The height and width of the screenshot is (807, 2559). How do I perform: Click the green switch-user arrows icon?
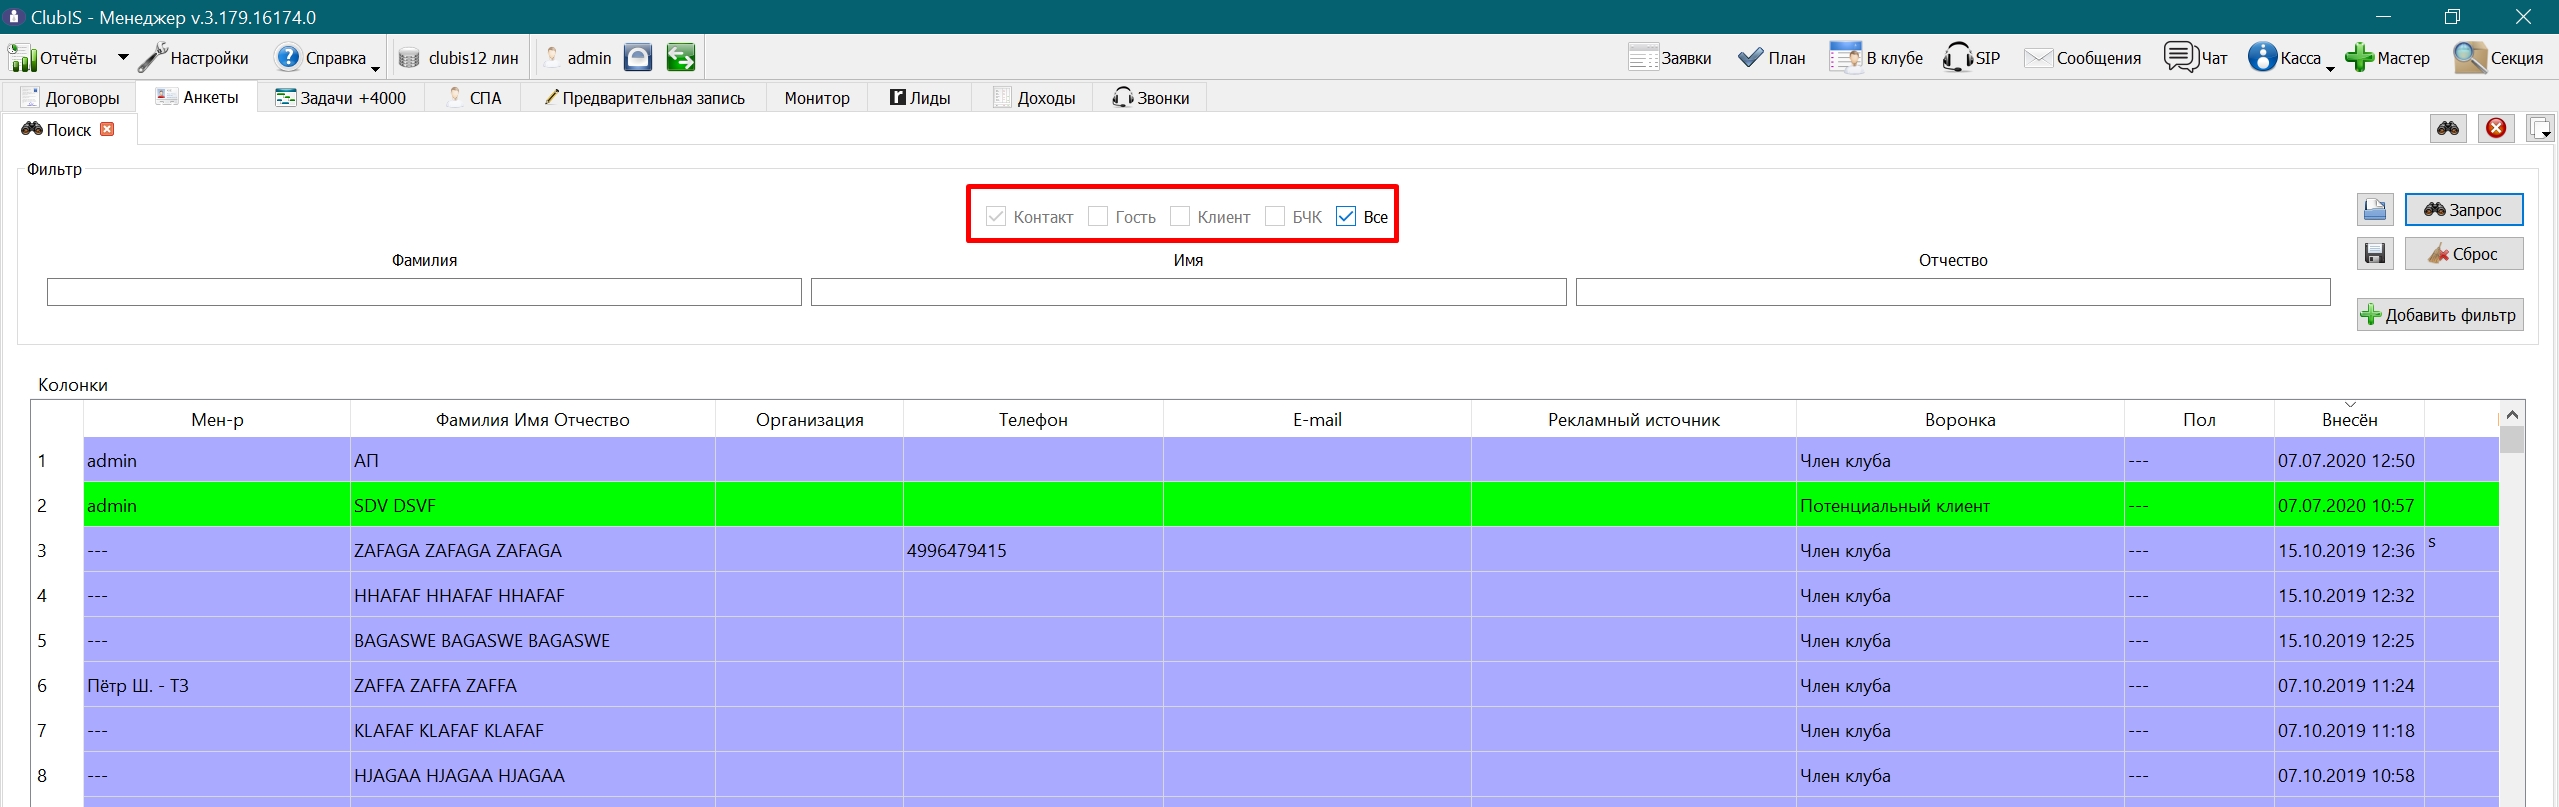pos(681,58)
